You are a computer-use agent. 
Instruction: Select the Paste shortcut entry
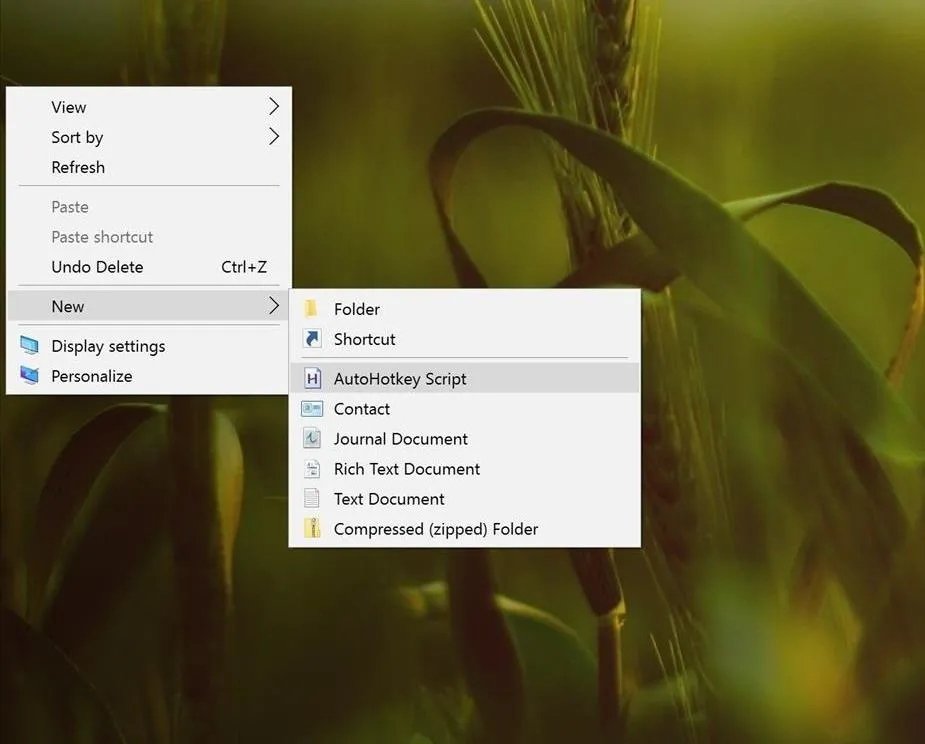click(149, 237)
